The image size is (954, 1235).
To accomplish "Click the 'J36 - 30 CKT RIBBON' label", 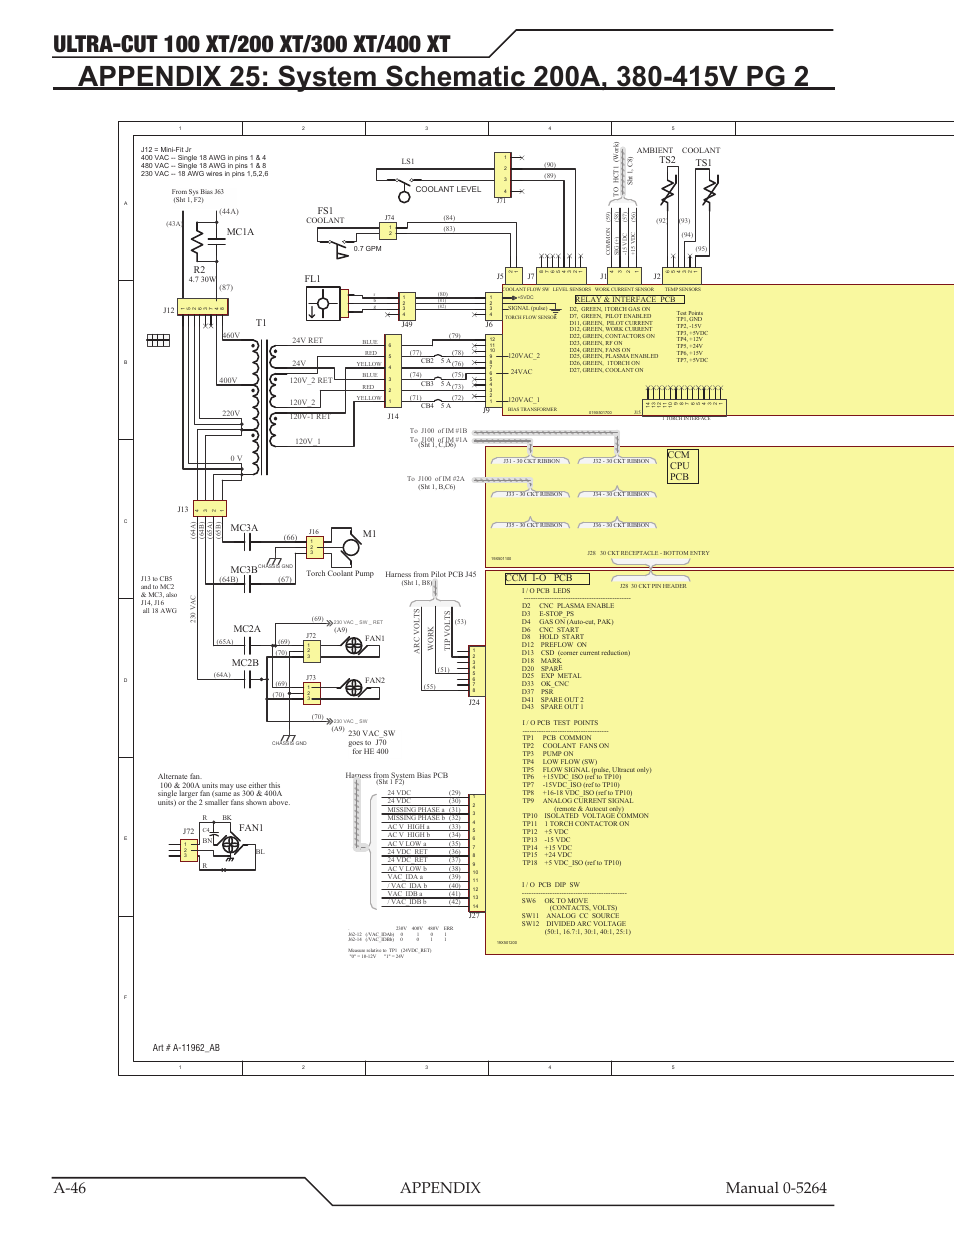I will coord(621,525).
